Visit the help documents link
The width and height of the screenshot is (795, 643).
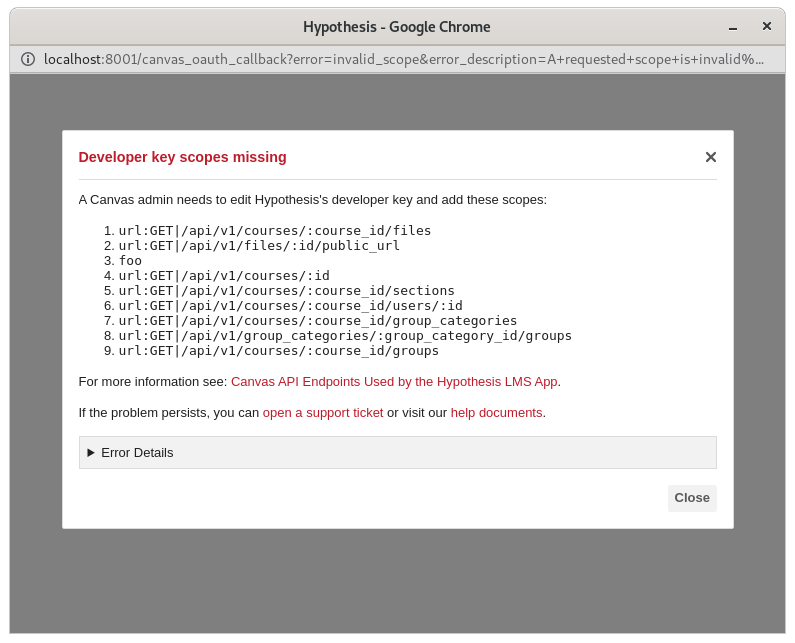pos(496,413)
